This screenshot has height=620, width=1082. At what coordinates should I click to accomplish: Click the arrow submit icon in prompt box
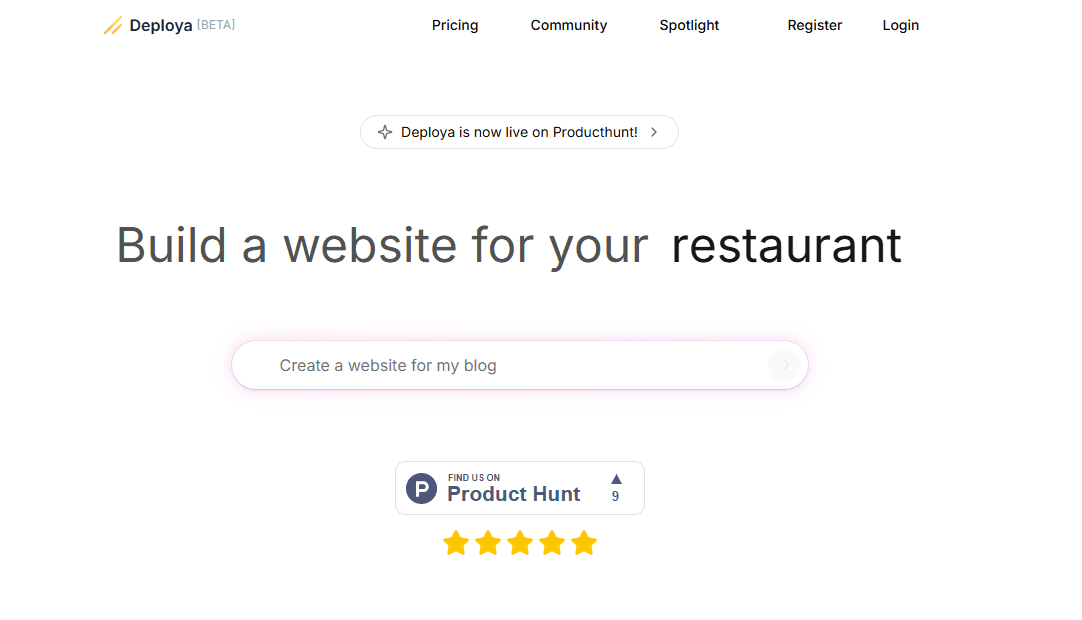pyautogui.click(x=785, y=366)
